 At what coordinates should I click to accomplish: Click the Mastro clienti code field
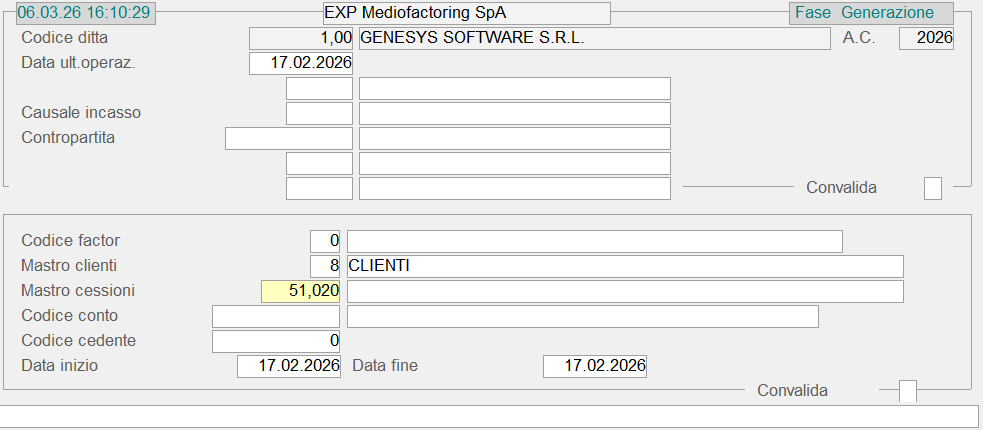click(x=325, y=266)
